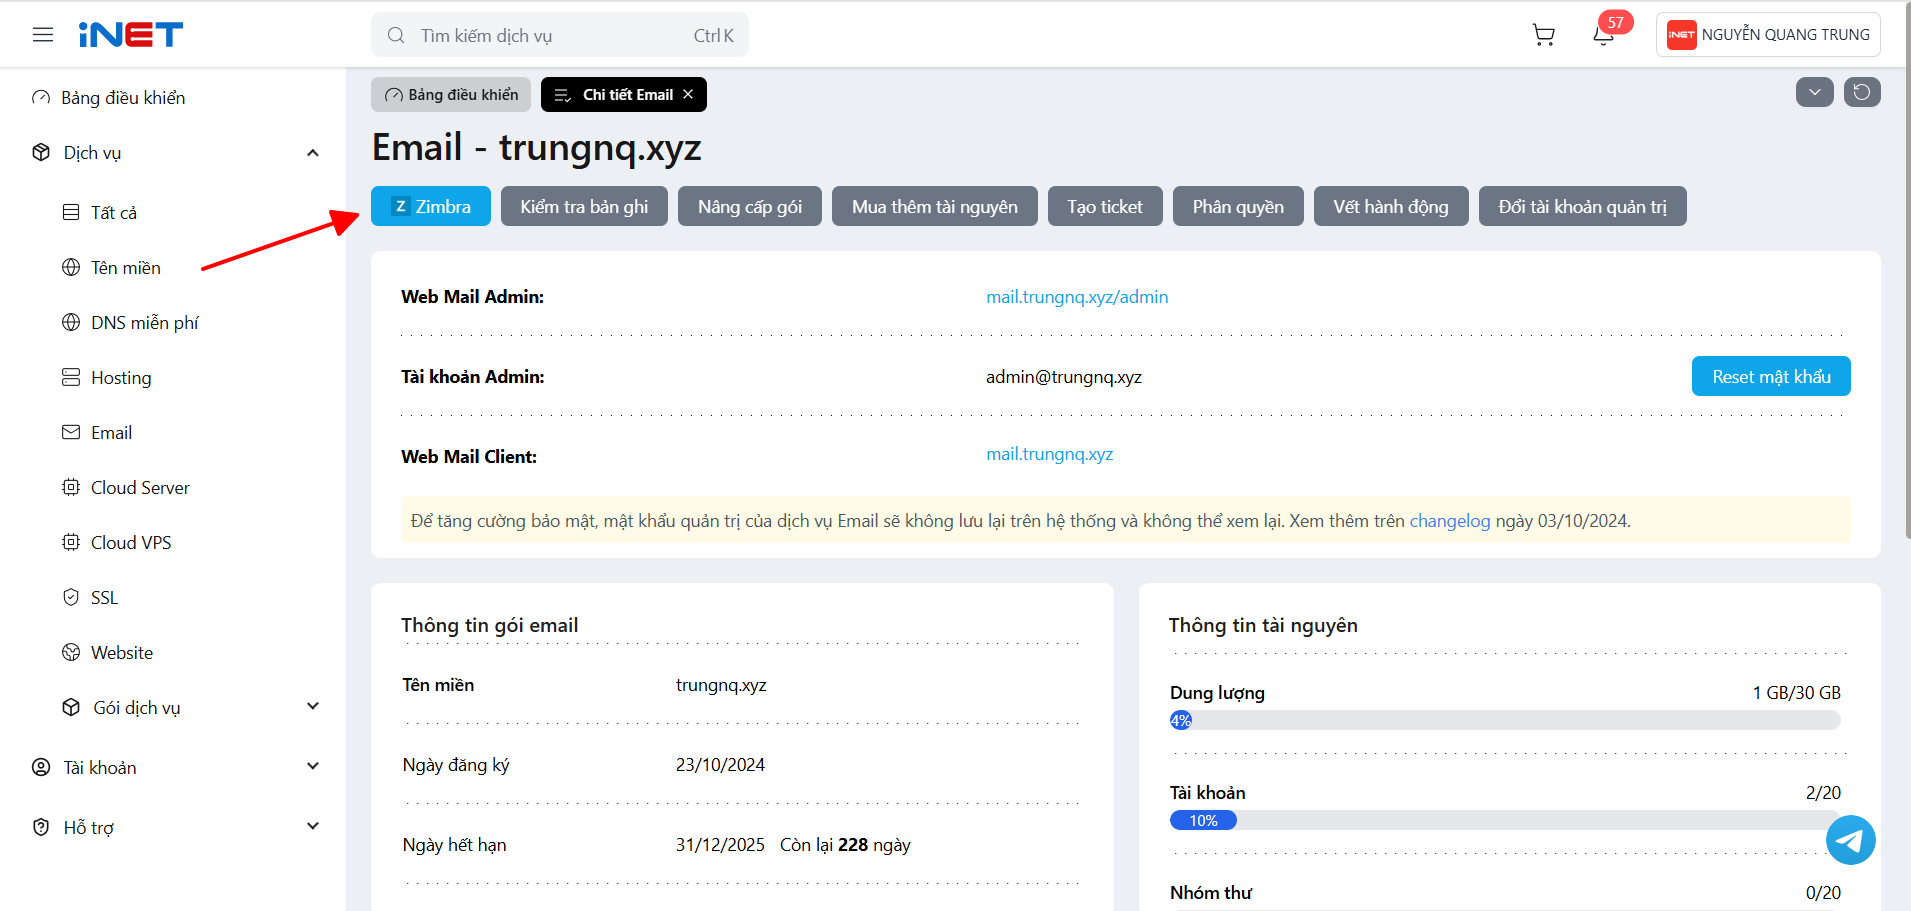Click the Tất cả list icon

[x=71, y=212]
